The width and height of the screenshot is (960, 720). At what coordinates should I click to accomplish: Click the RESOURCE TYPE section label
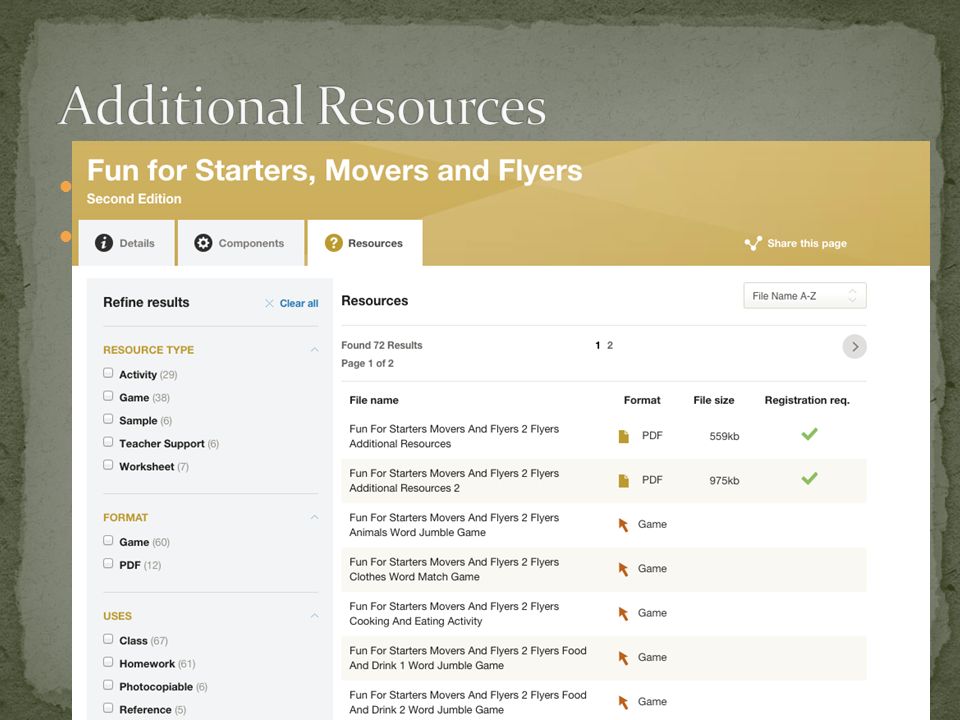149,350
